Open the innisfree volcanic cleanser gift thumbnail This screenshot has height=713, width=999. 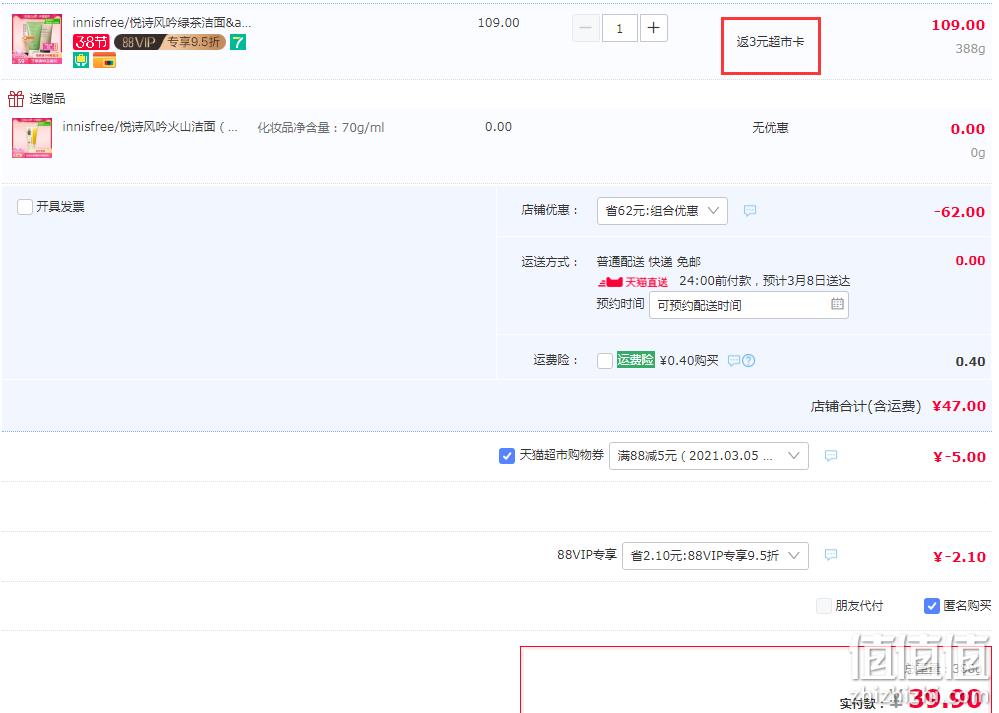(x=32, y=138)
